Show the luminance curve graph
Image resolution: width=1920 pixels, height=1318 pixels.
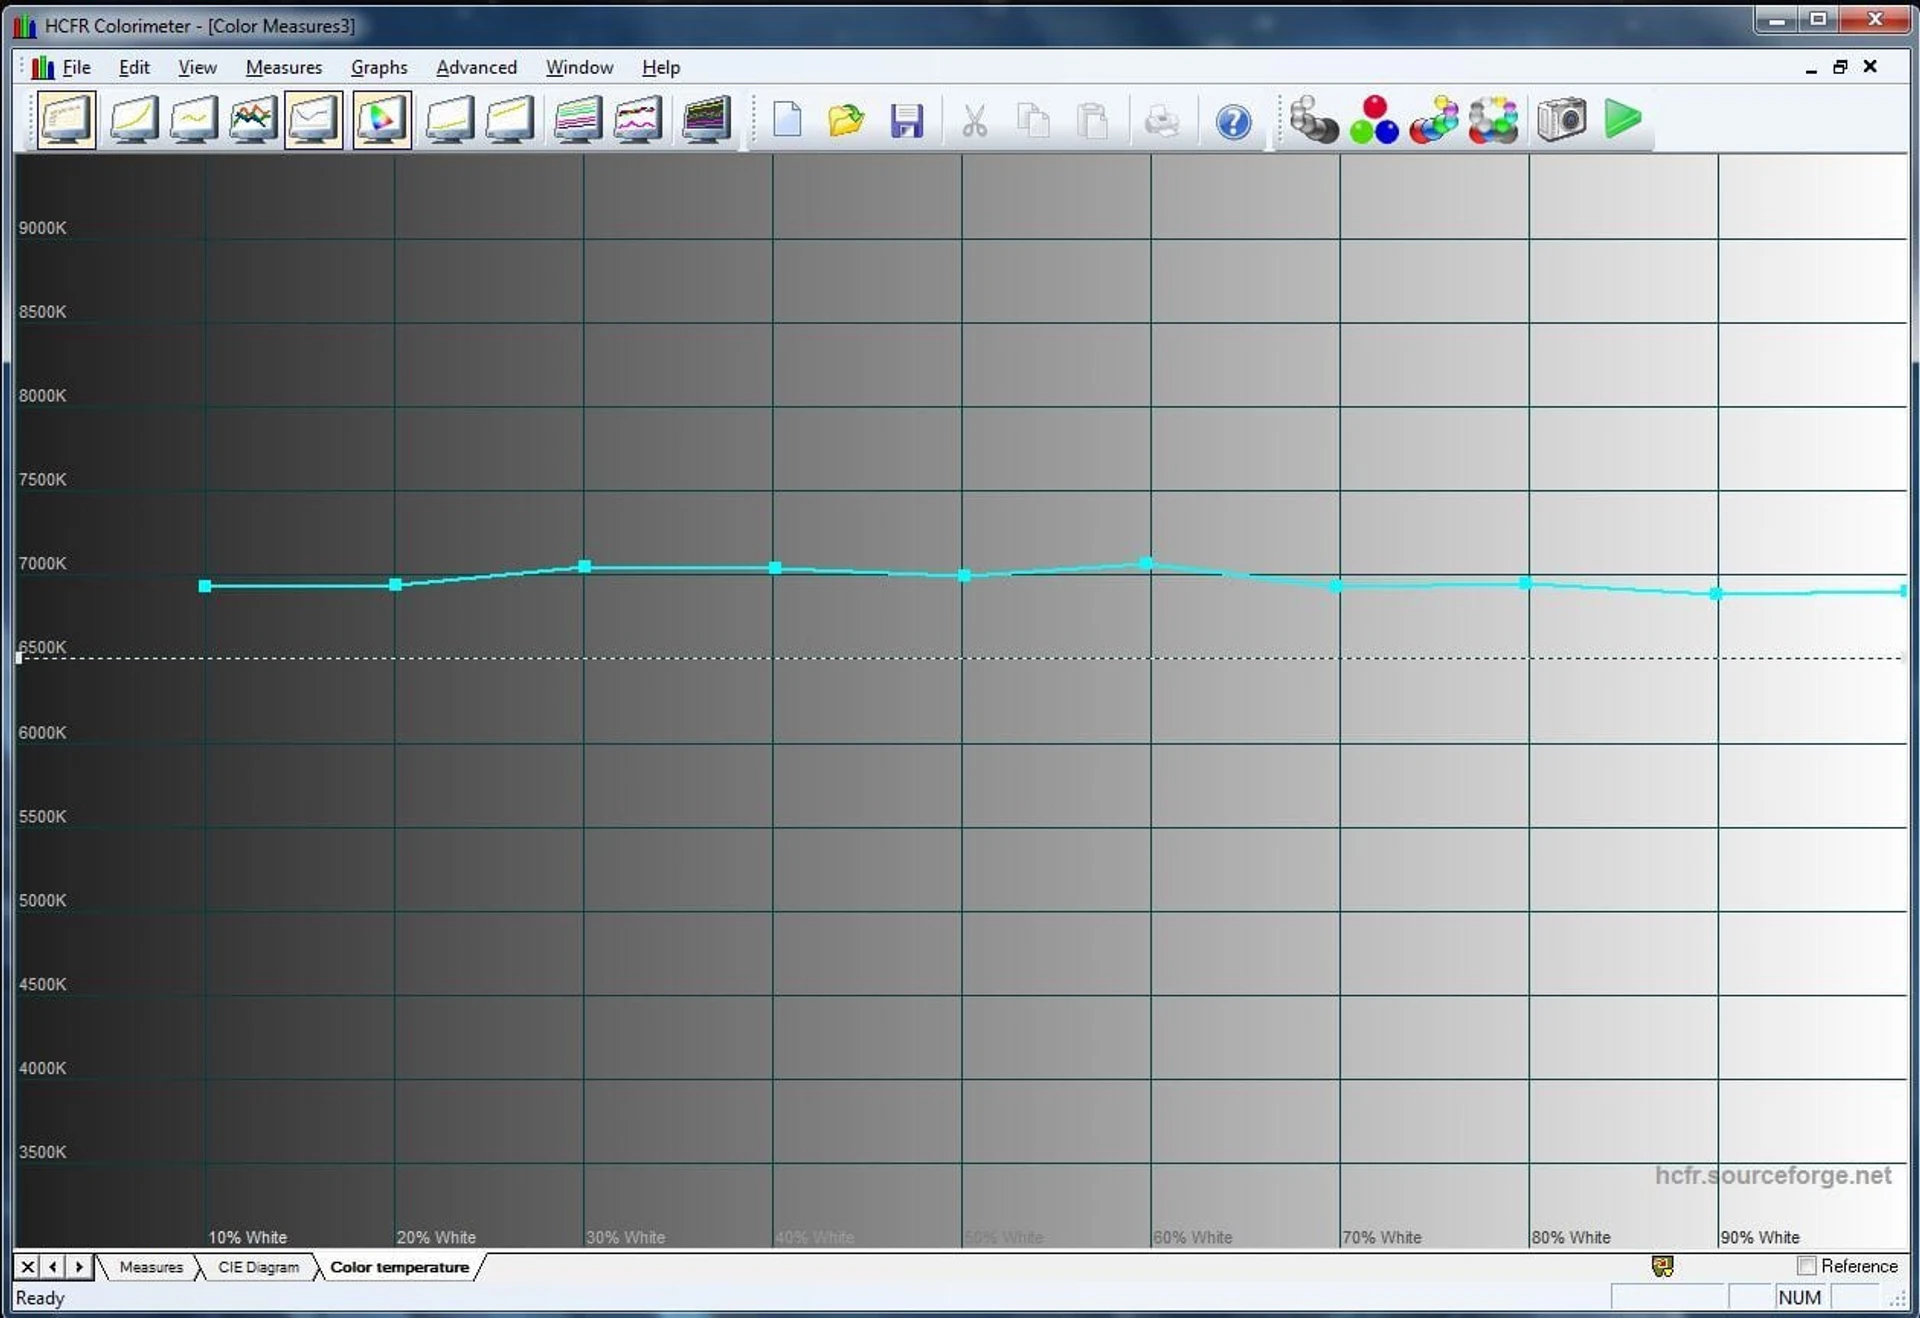click(x=133, y=120)
